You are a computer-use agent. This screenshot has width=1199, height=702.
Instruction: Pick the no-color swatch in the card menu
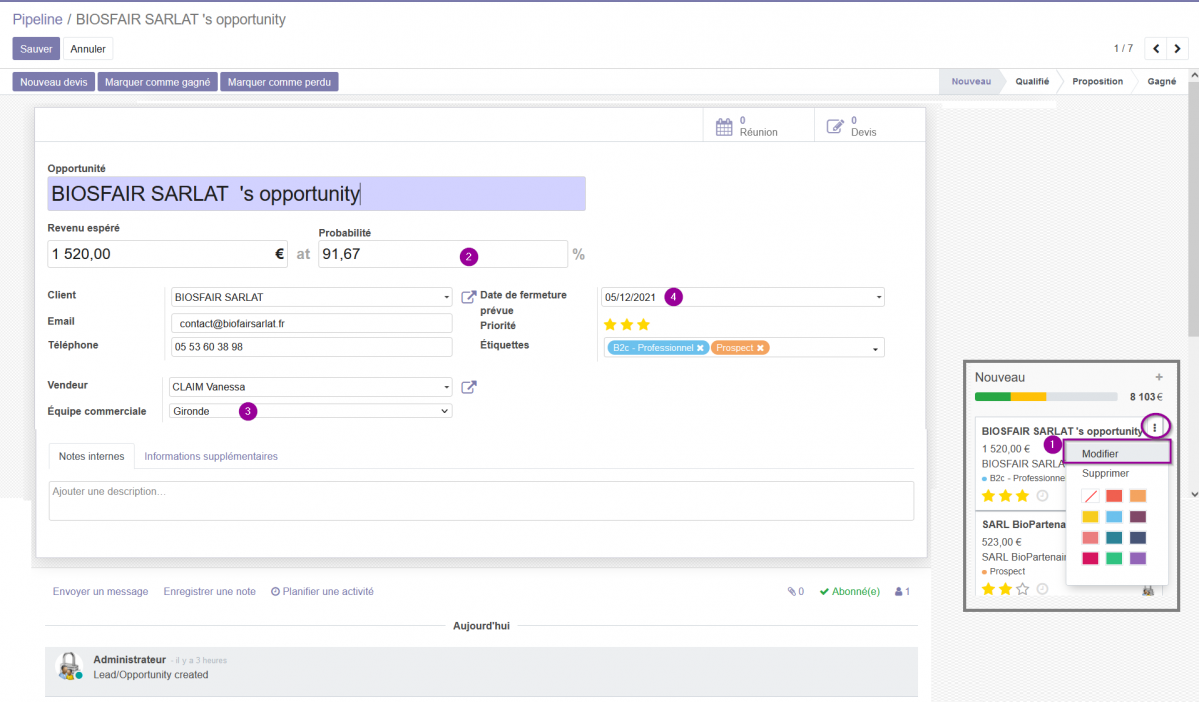coord(1090,496)
